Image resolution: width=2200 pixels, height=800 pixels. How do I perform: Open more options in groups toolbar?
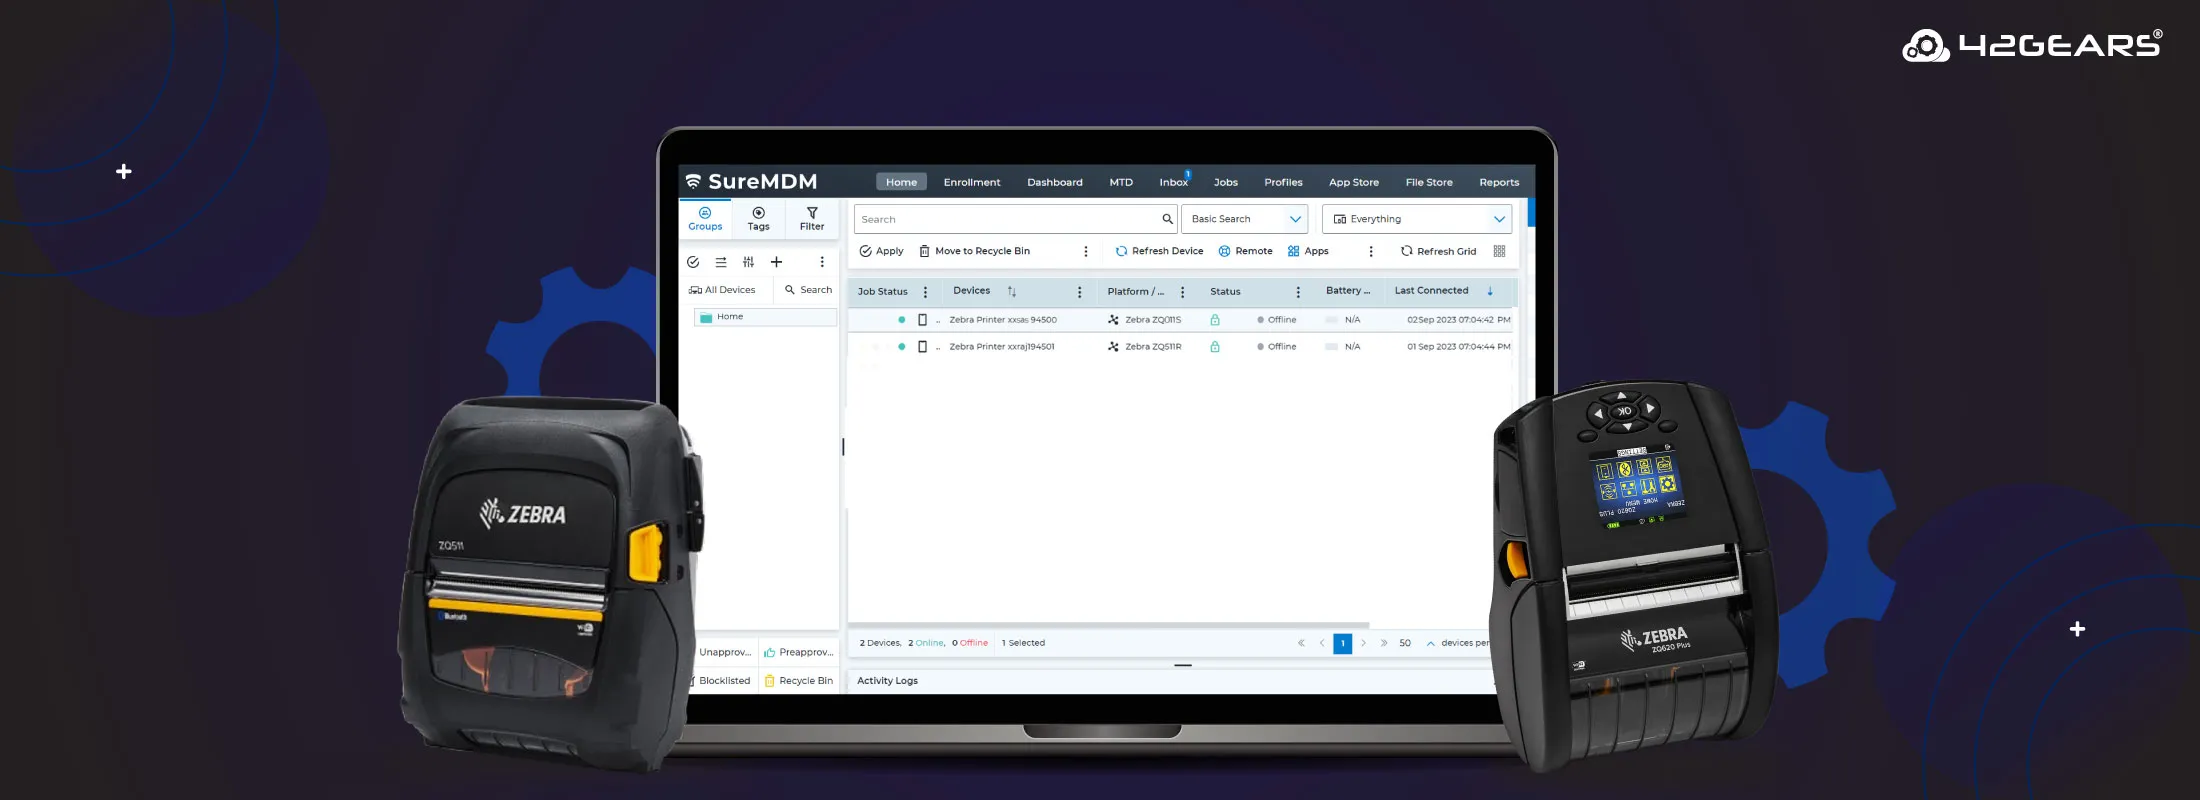[x=822, y=262]
